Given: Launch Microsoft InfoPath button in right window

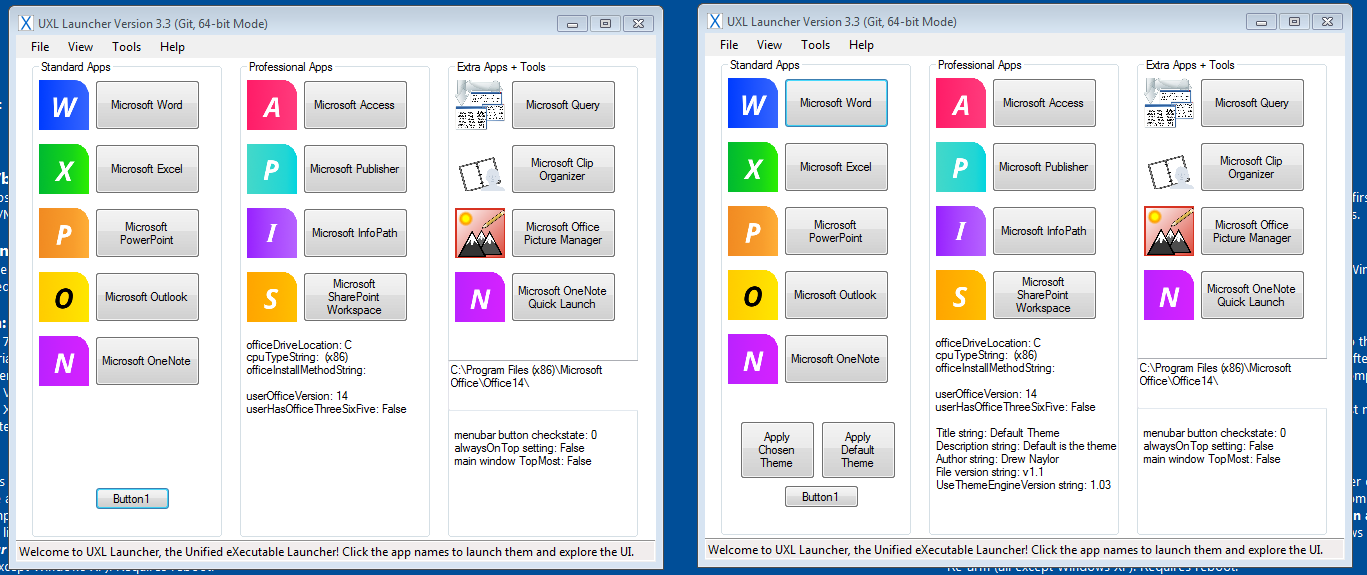Looking at the screenshot, I should [x=1044, y=231].
